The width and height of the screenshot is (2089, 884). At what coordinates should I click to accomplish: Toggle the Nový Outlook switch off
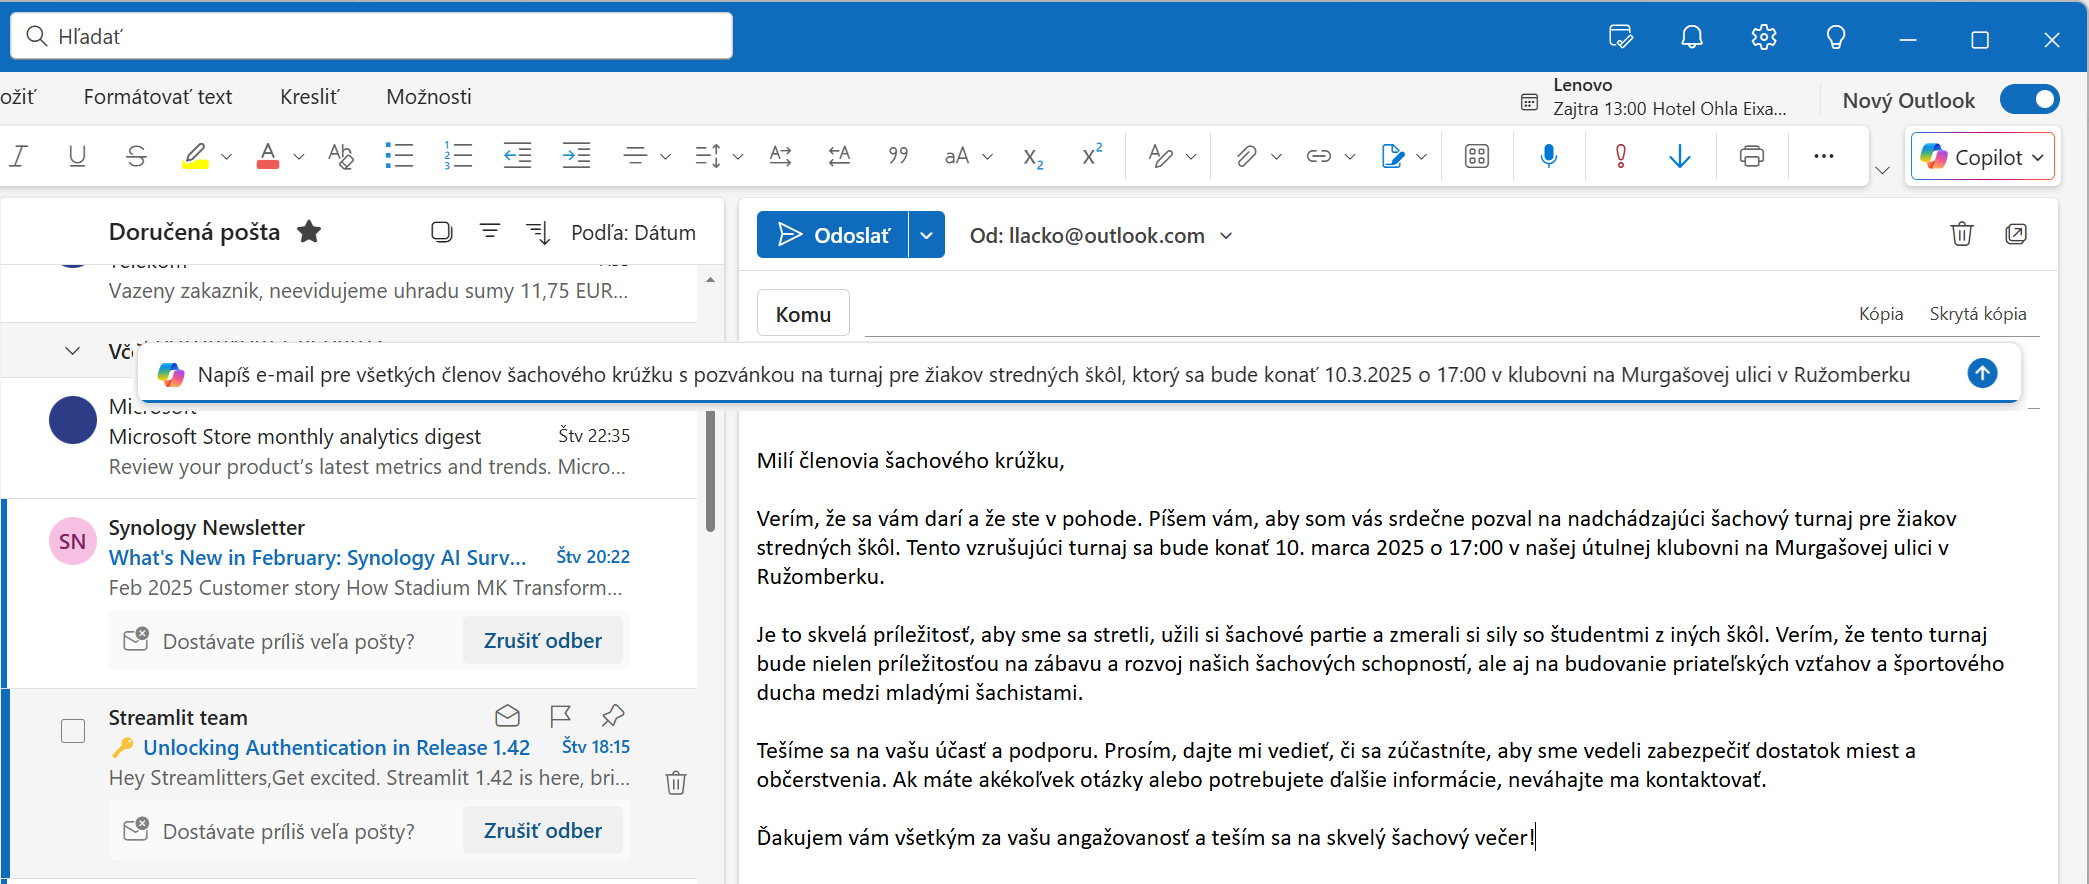(x=2029, y=100)
